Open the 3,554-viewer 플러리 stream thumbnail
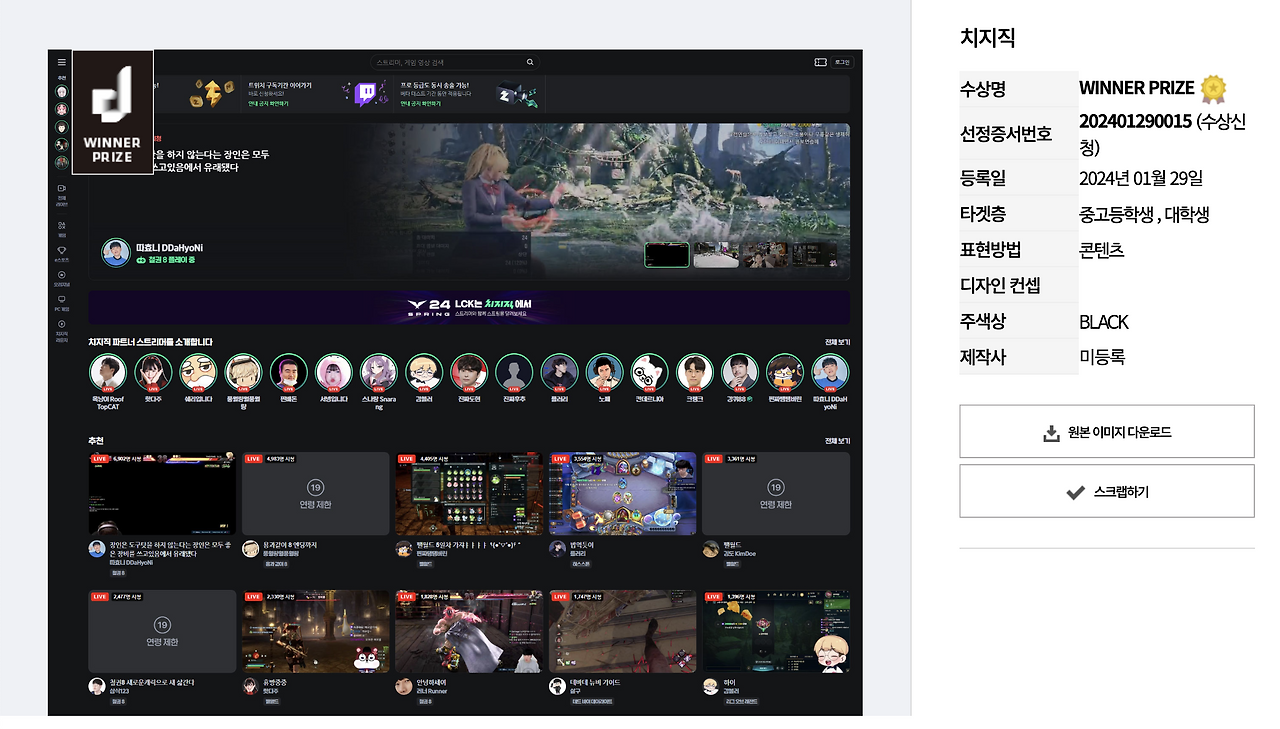 click(x=622, y=493)
